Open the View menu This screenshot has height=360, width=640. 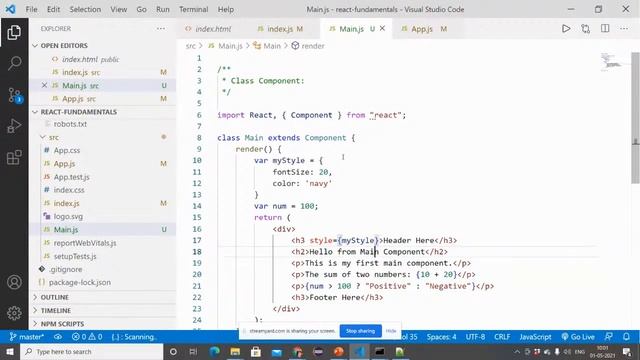[118, 9]
